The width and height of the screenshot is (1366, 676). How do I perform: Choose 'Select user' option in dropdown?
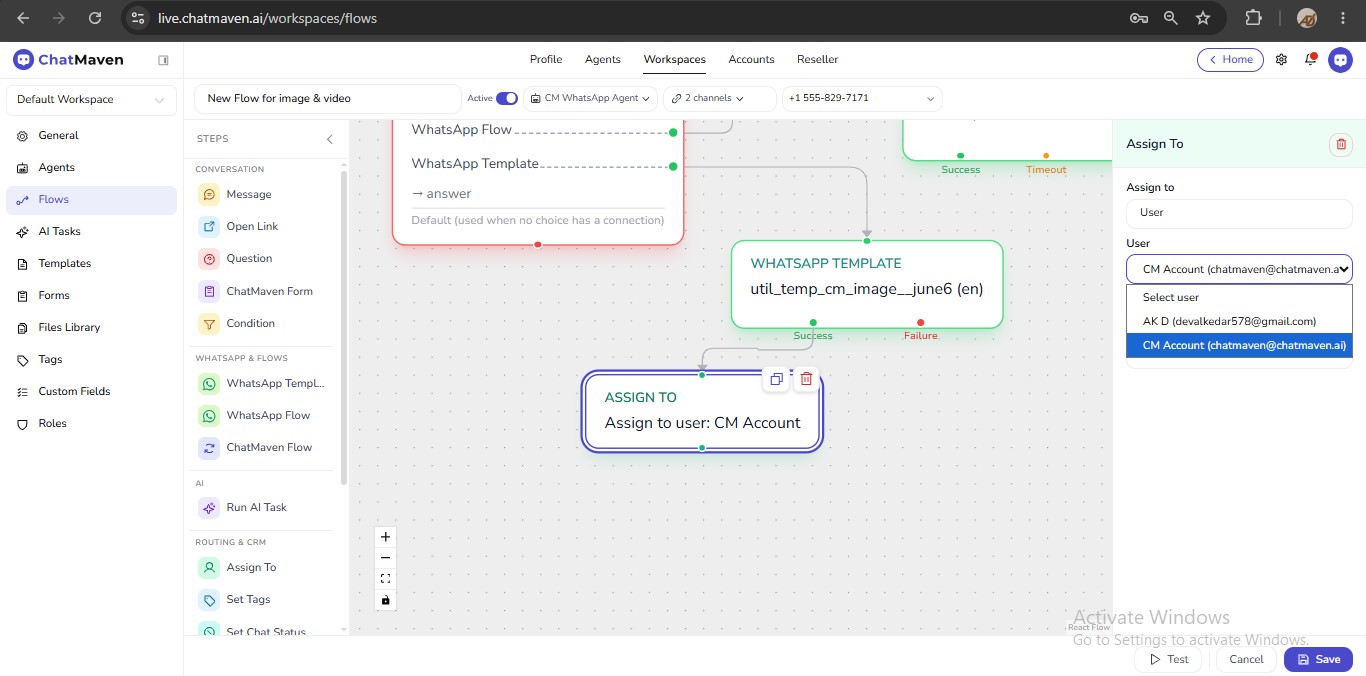click(1239, 297)
